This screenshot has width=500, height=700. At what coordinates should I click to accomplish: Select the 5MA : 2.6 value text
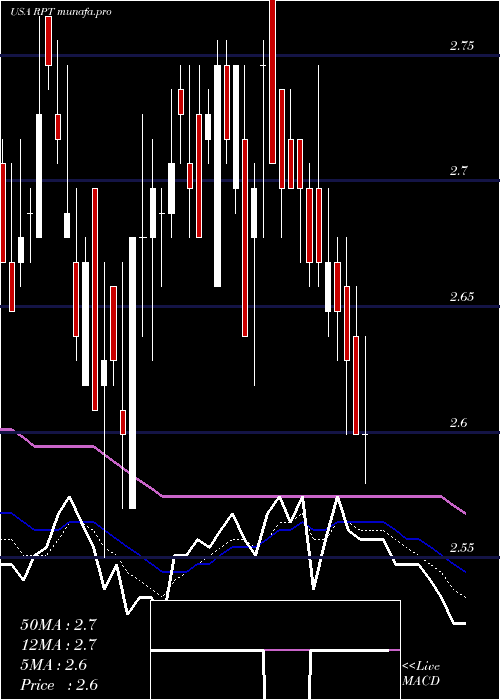coord(54,665)
